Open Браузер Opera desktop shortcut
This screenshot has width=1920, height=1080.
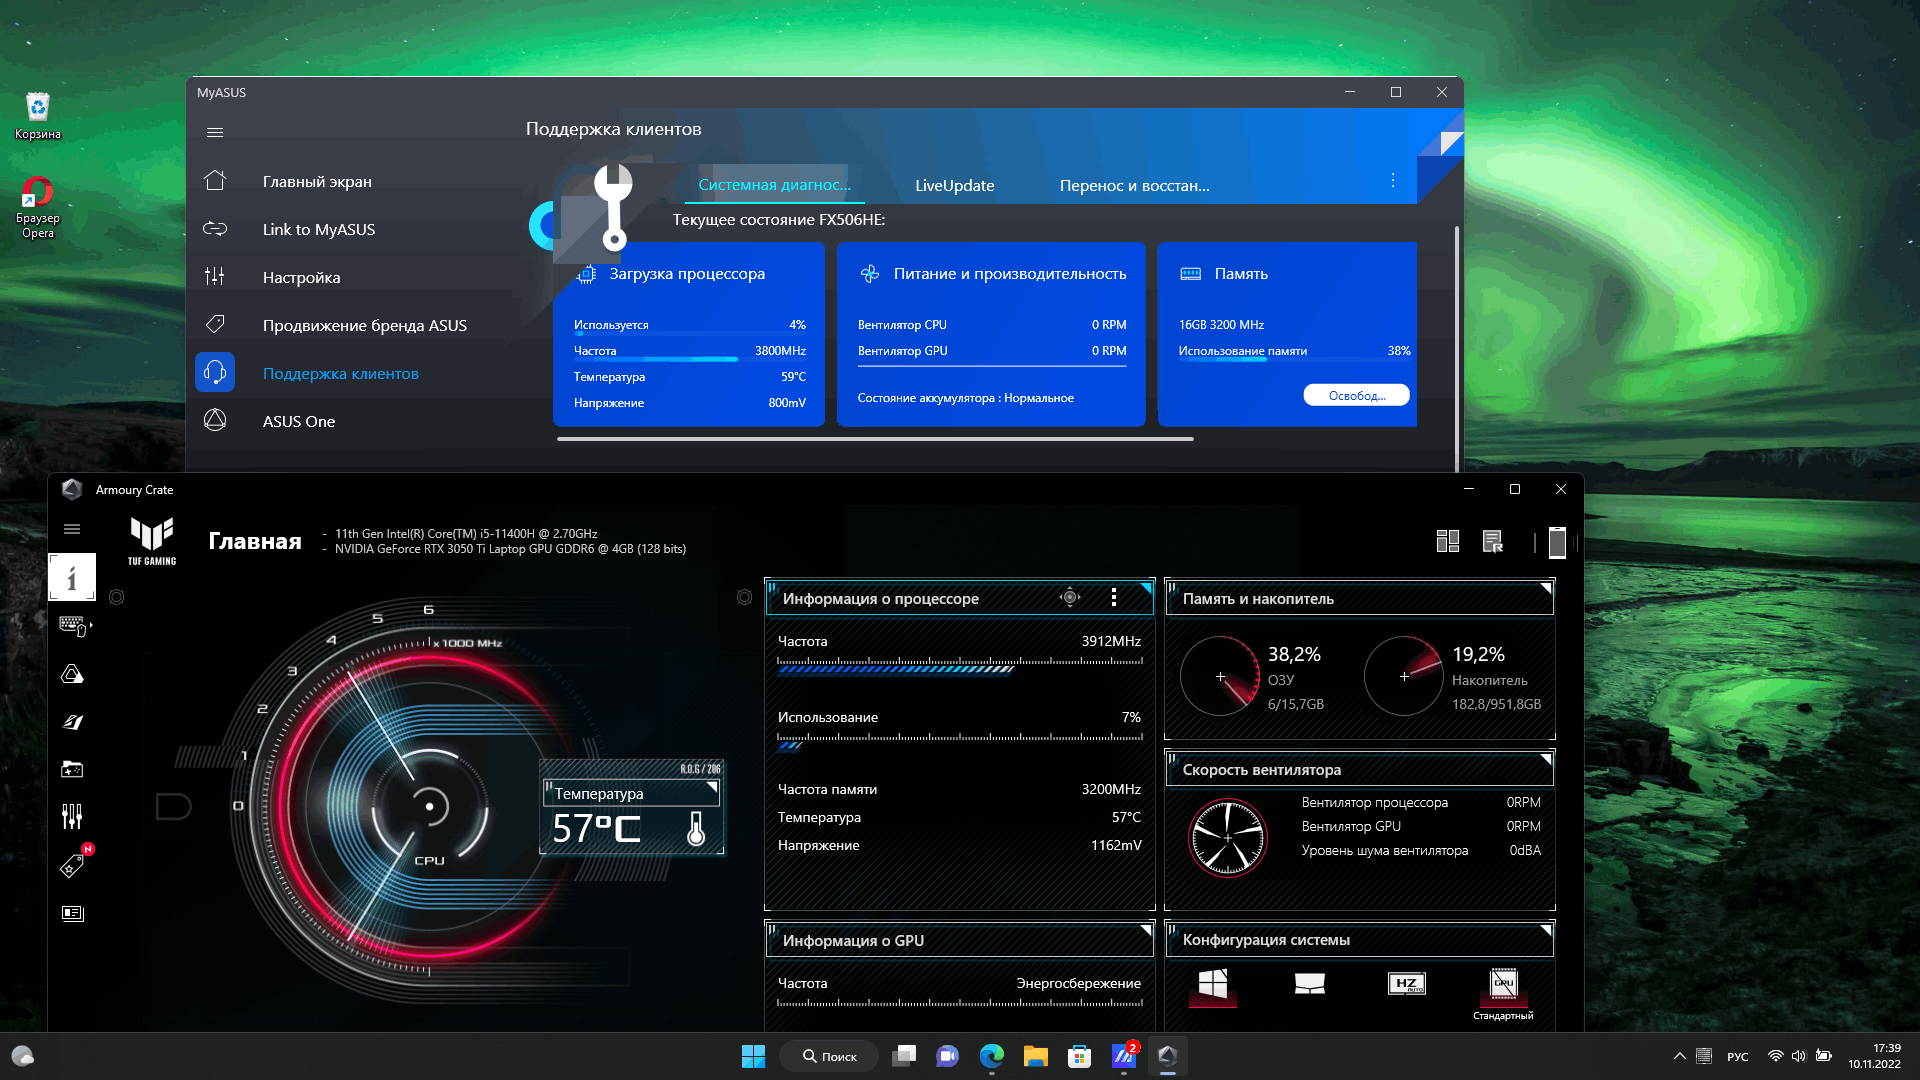click(x=38, y=207)
